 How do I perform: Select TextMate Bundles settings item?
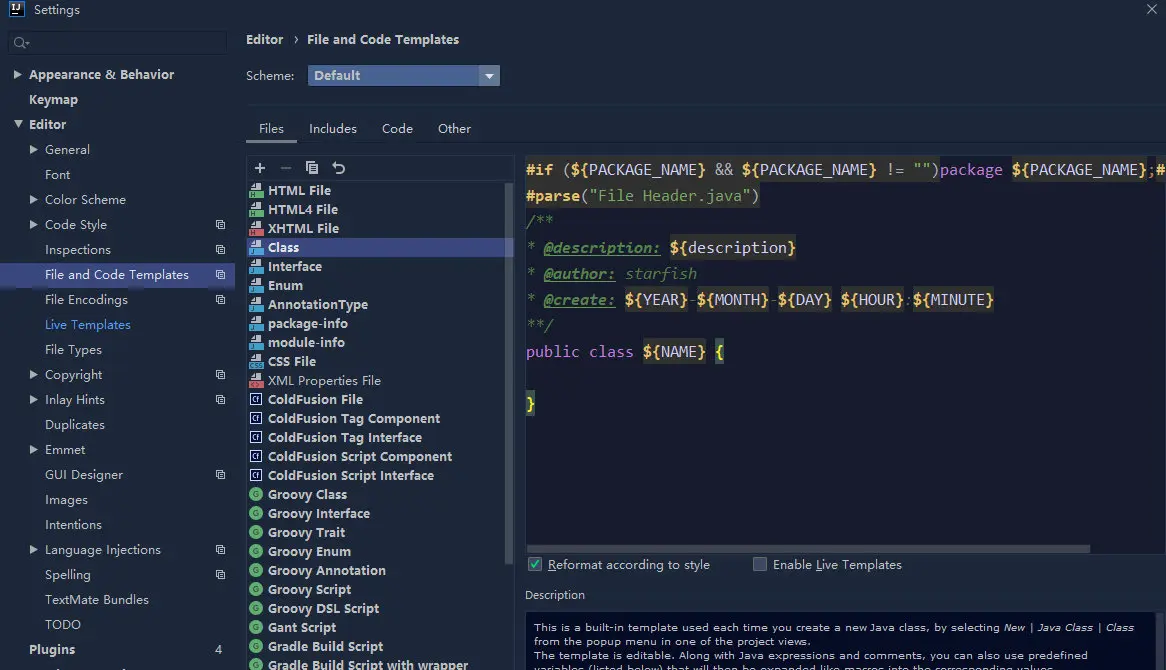[x=97, y=599]
